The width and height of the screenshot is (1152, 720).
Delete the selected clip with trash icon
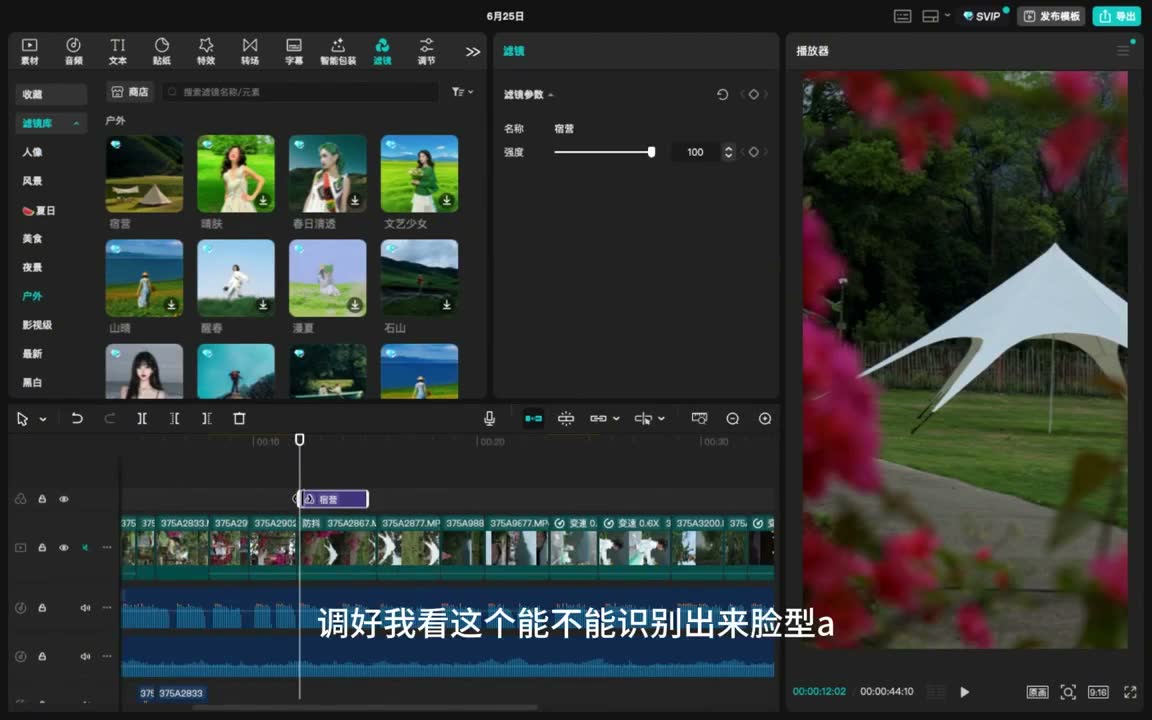coord(239,418)
